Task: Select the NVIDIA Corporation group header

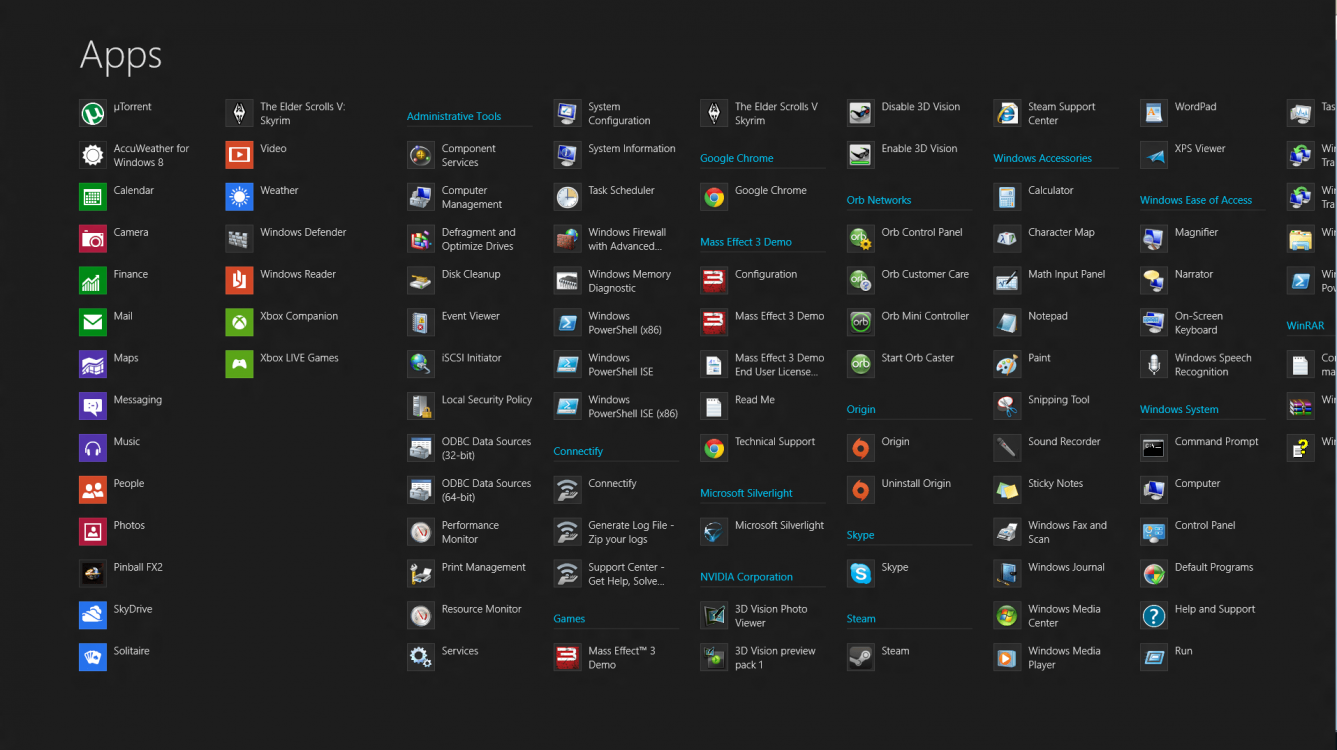Action: (x=746, y=577)
